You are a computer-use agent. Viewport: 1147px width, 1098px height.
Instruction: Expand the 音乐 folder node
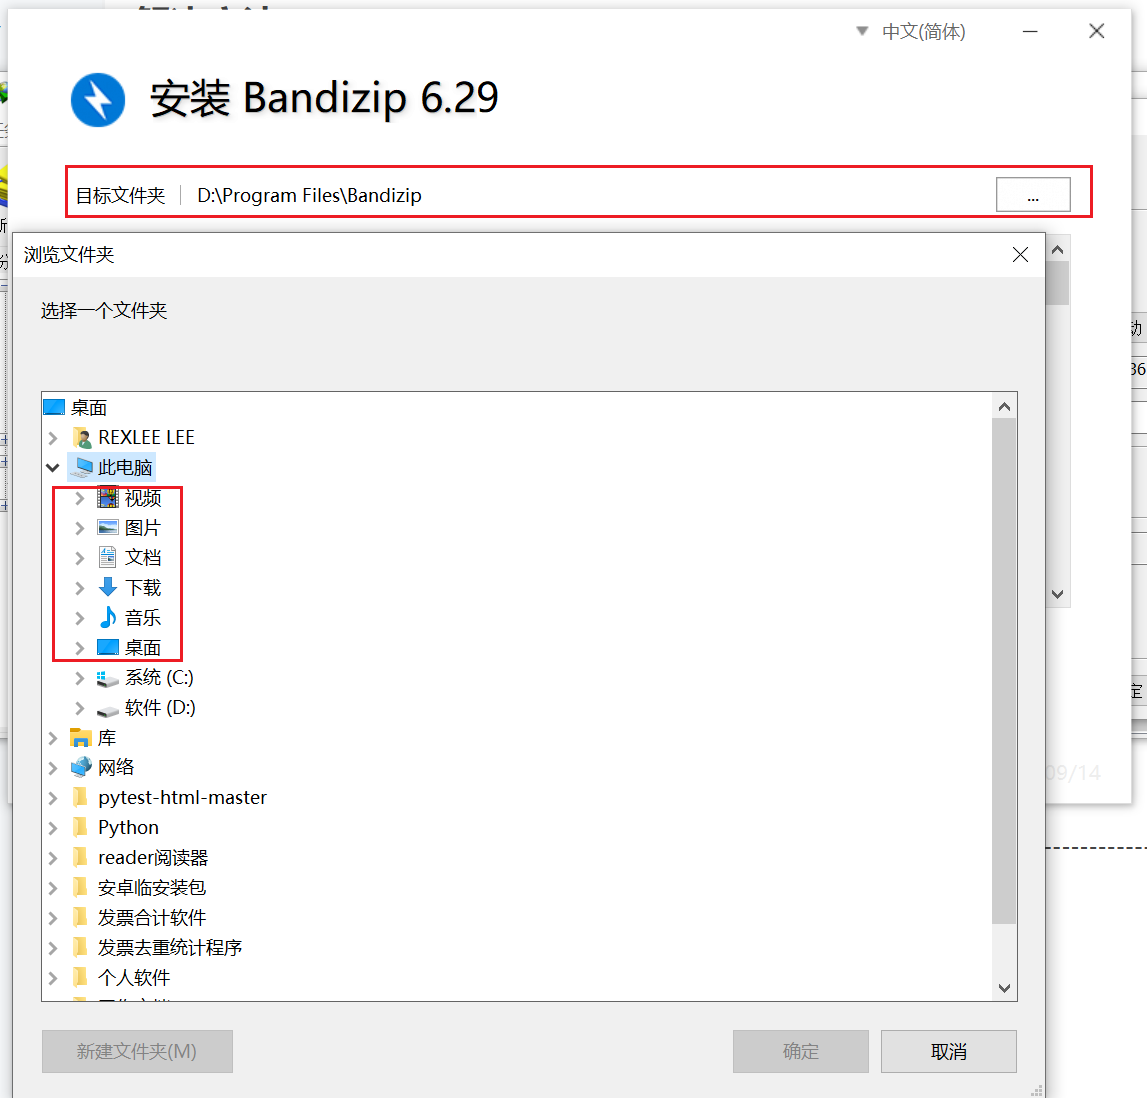coord(80,618)
